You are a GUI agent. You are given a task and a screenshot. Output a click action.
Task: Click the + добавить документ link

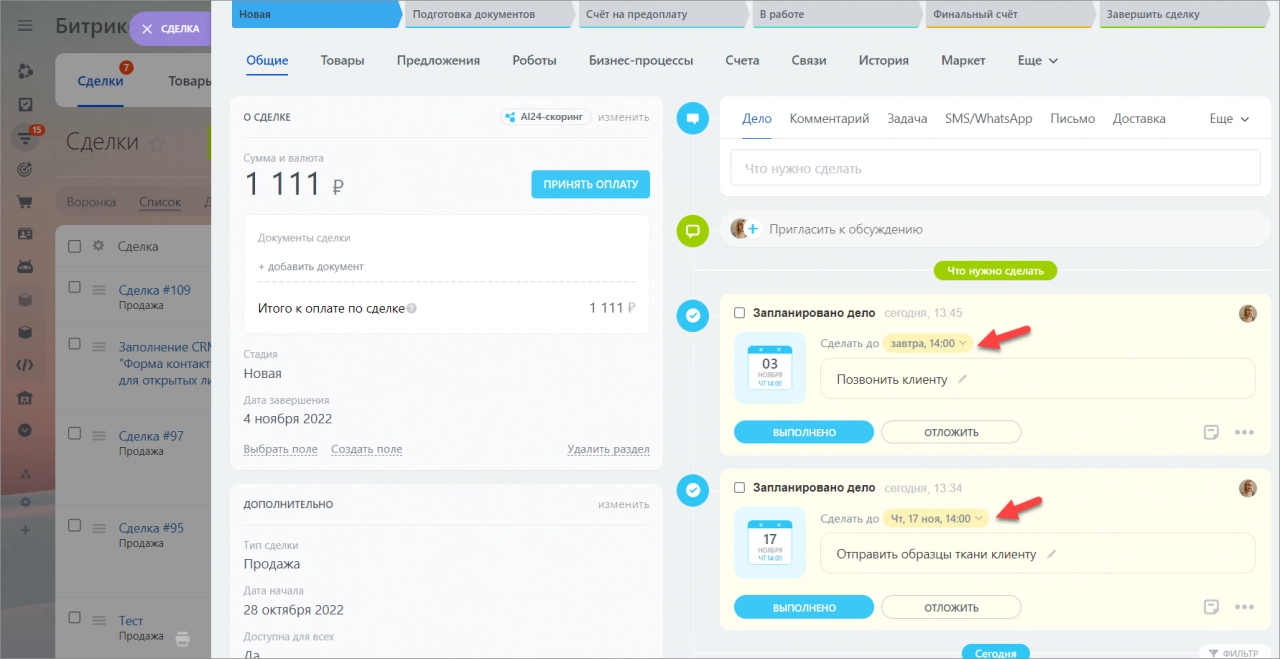click(x=311, y=267)
